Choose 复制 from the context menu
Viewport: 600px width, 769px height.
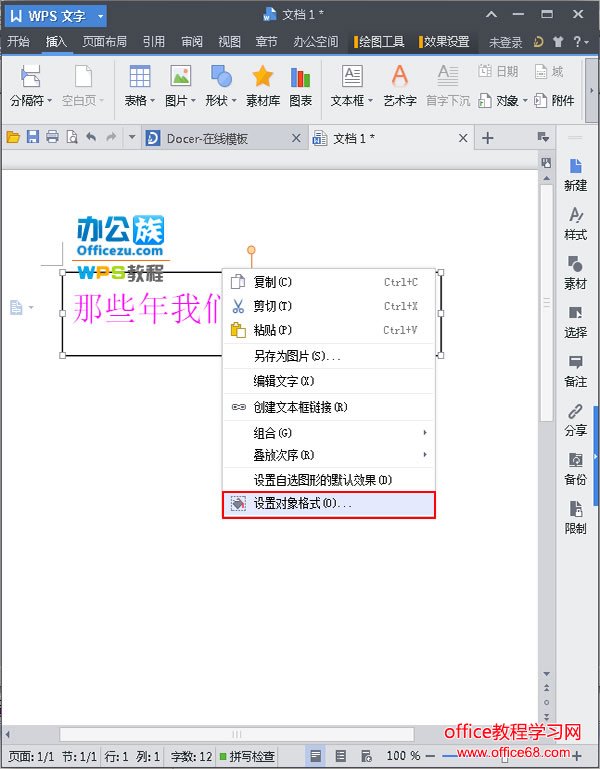[329, 282]
